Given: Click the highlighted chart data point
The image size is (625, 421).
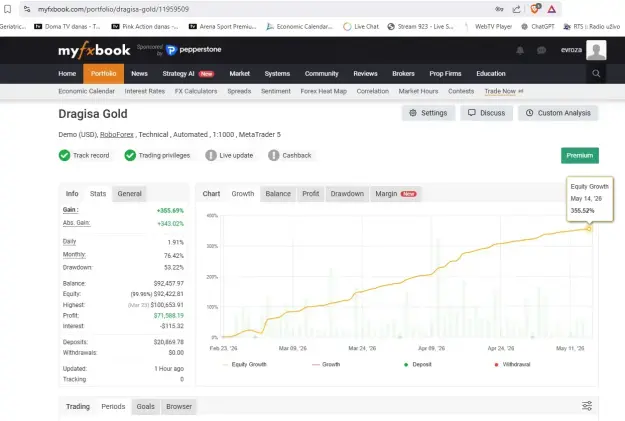Looking at the screenshot, I should tap(589, 229).
